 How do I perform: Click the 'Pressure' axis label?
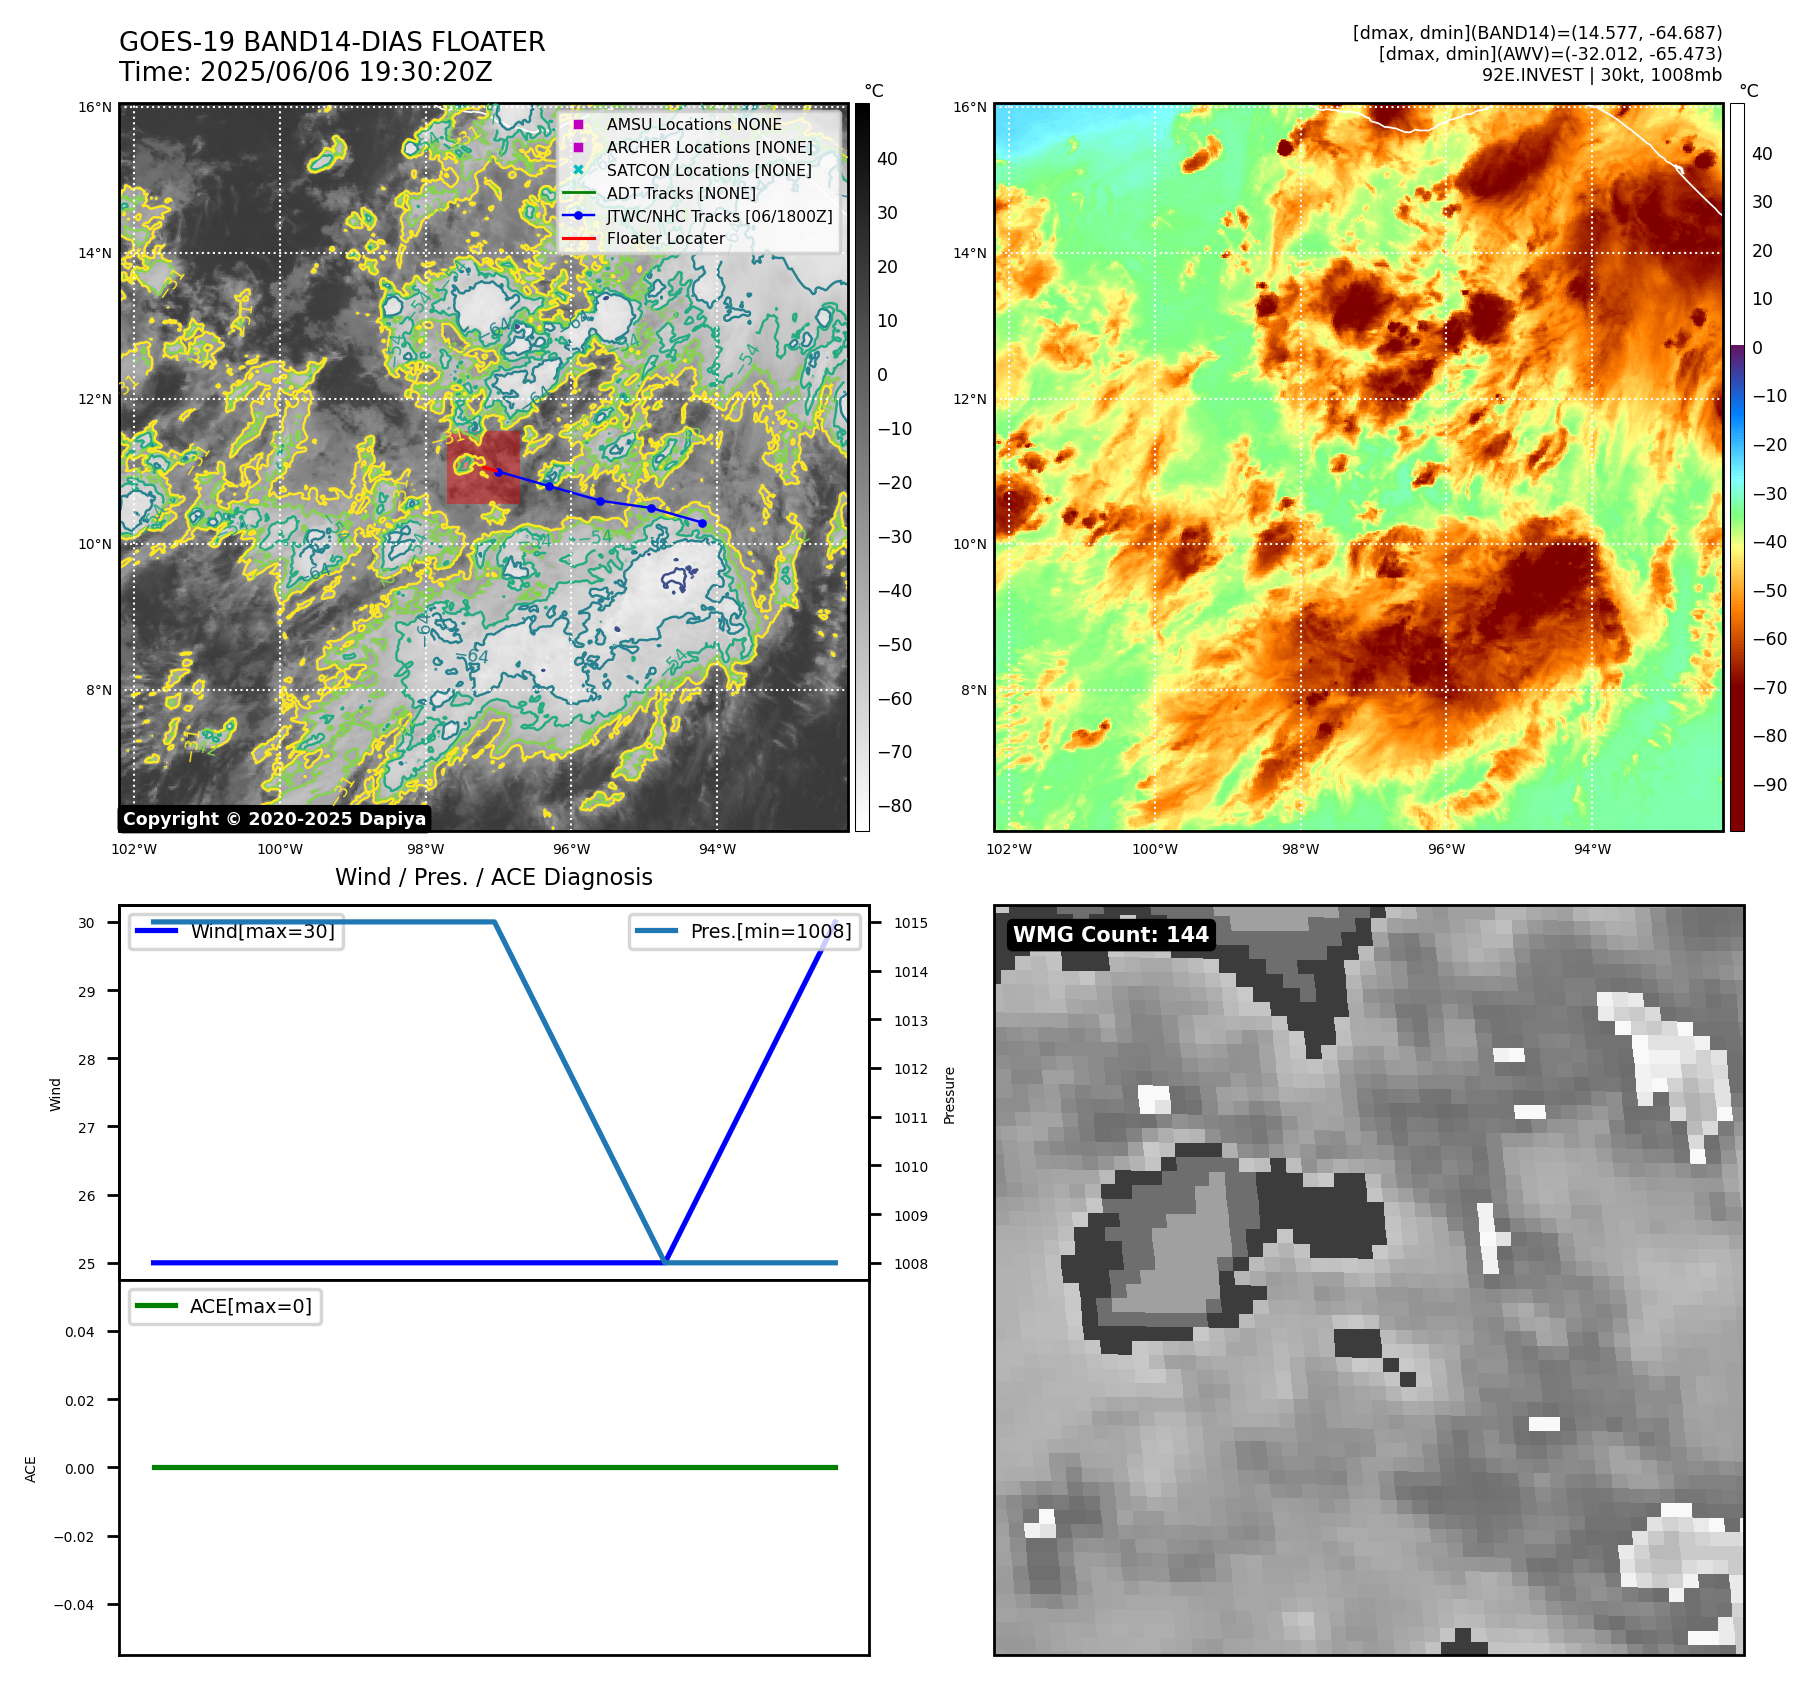tap(950, 1095)
